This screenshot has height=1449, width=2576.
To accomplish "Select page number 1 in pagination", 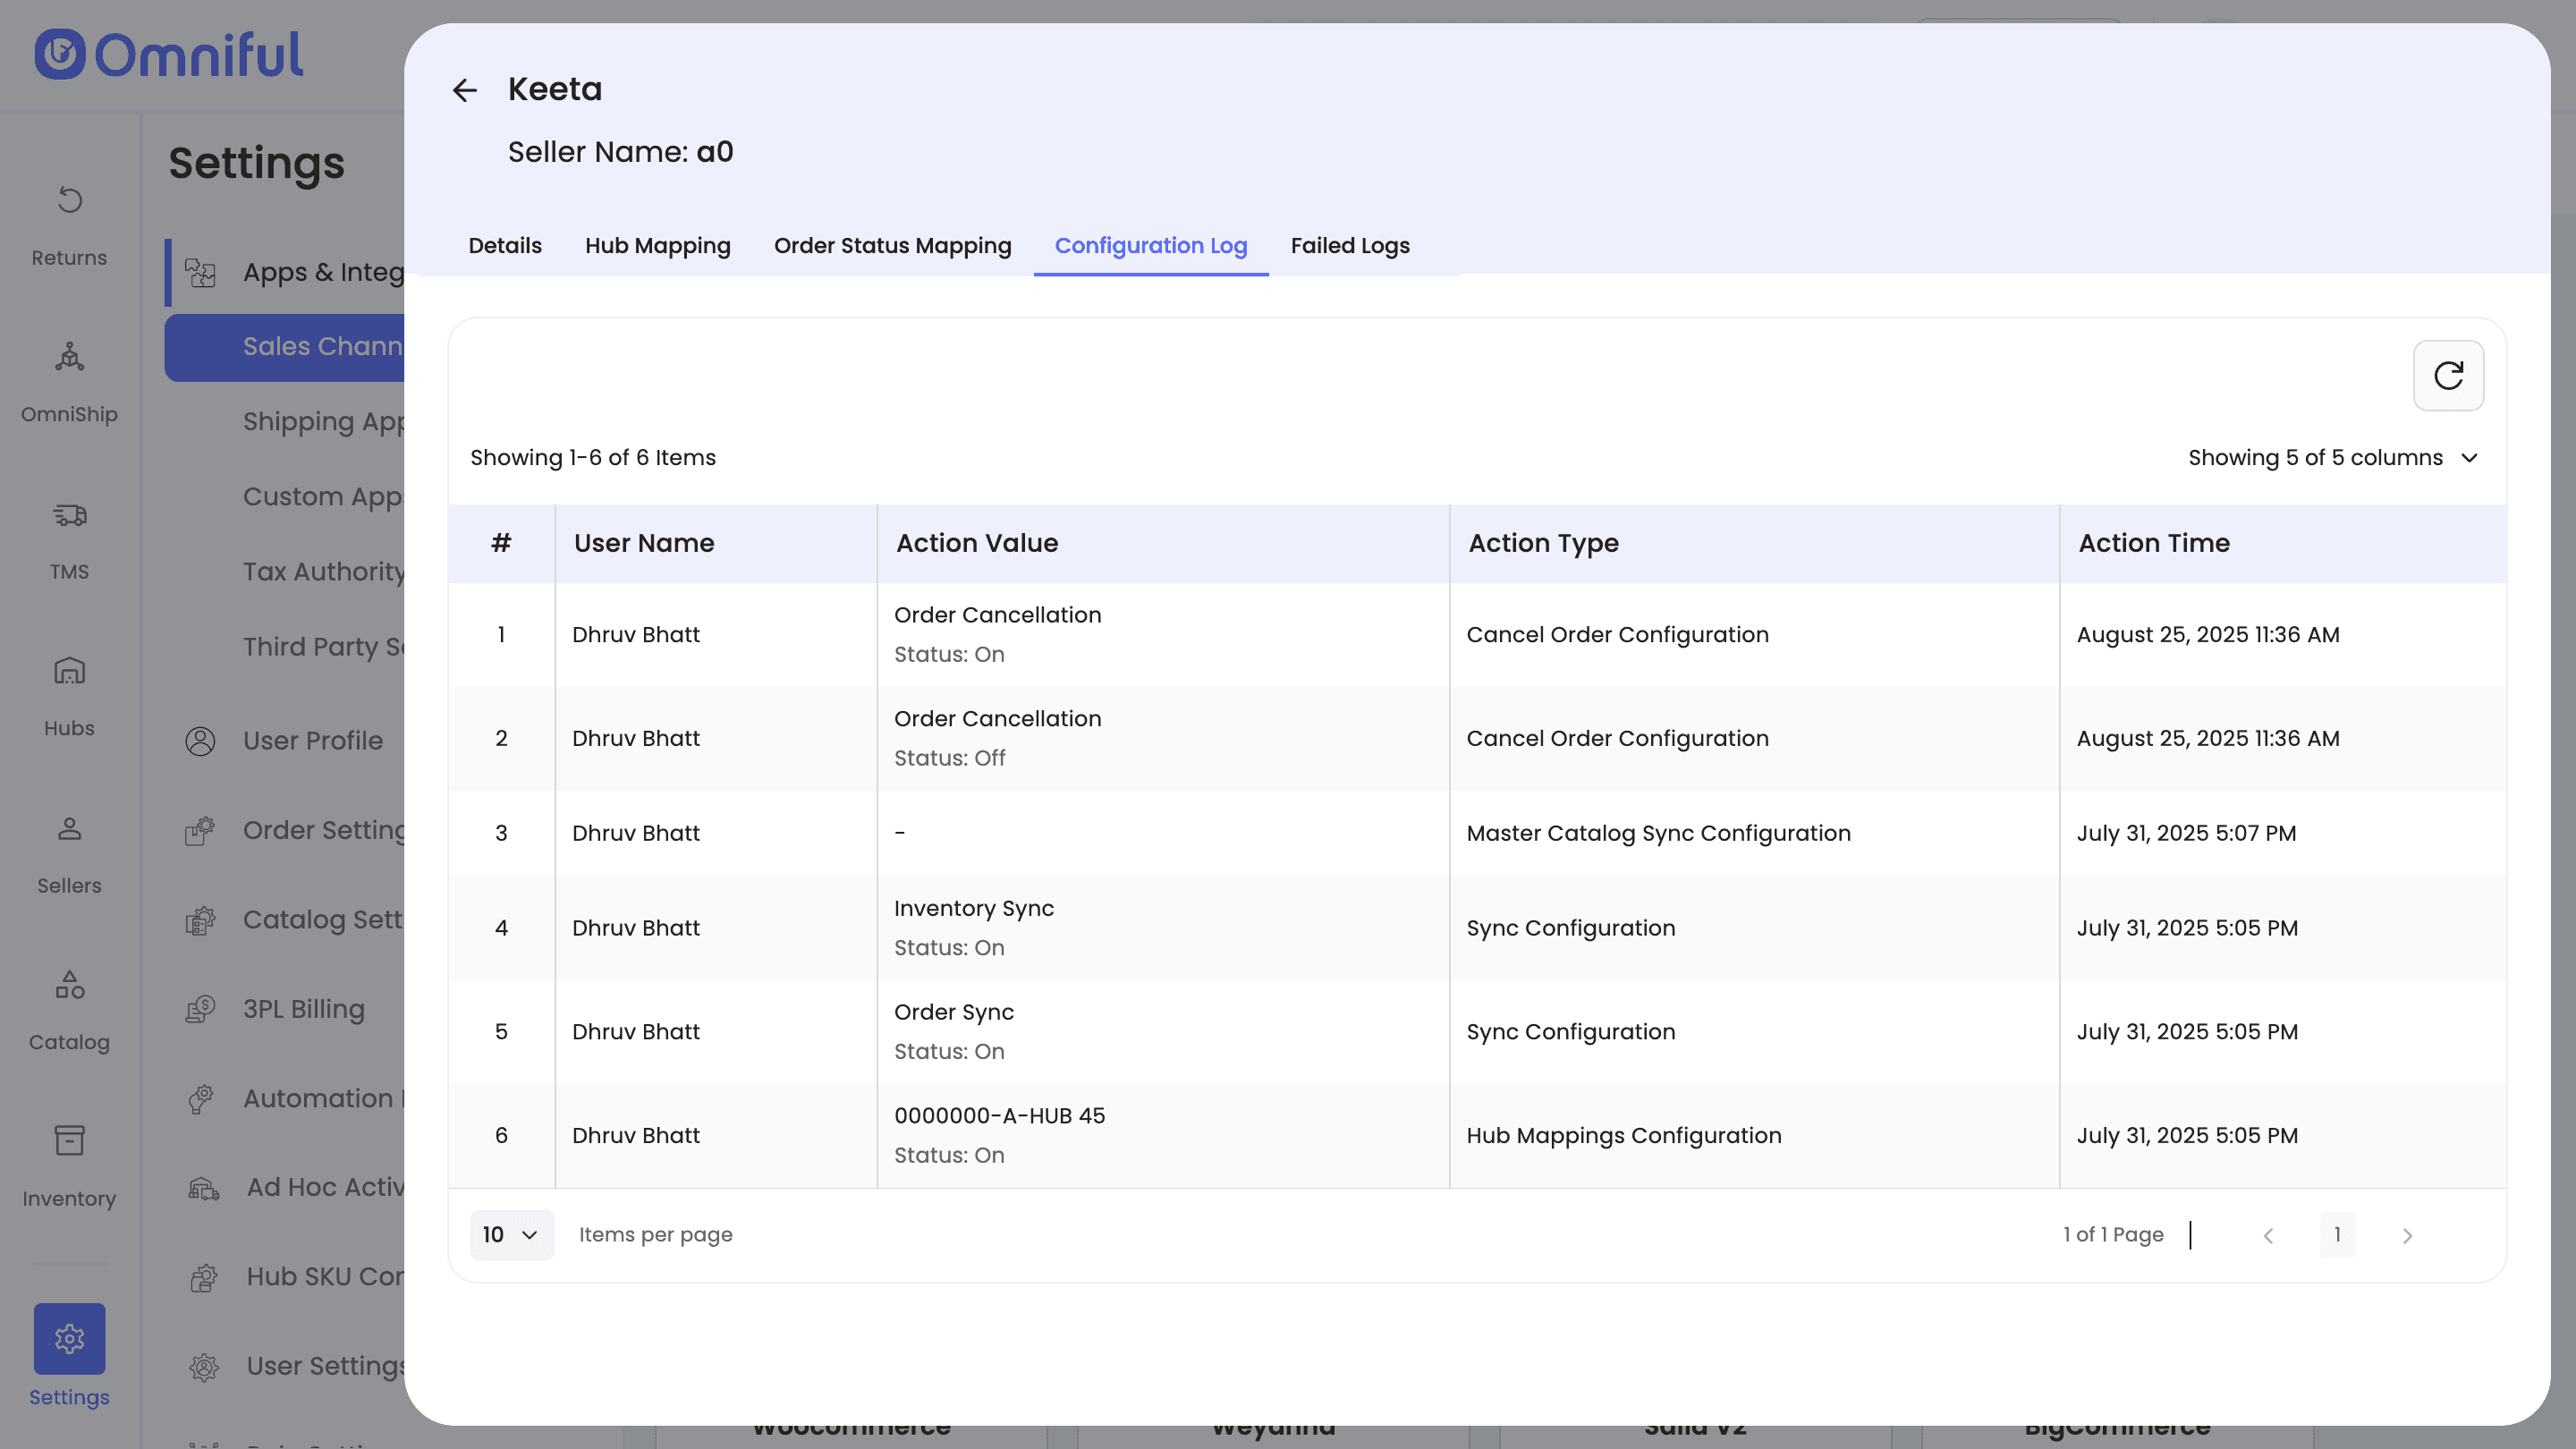I will pyautogui.click(x=2336, y=1235).
